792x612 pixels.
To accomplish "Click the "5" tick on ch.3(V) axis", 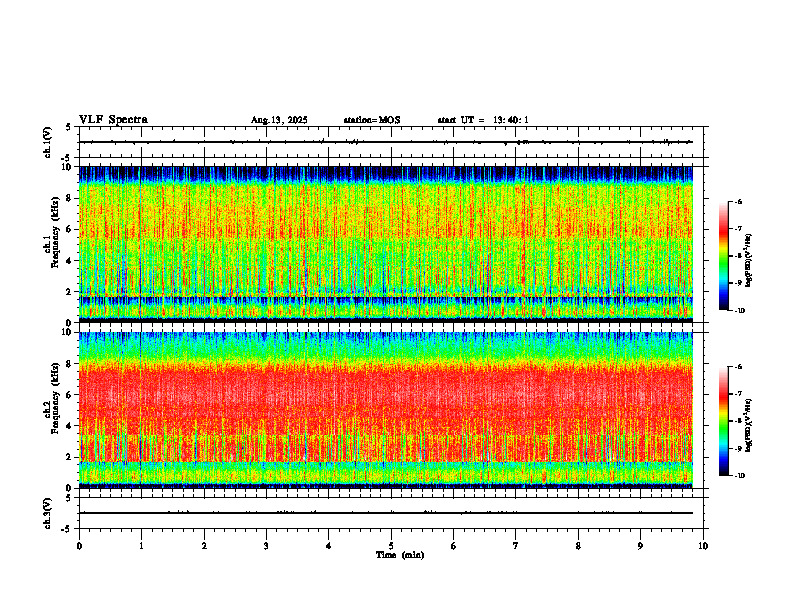I will [69, 498].
